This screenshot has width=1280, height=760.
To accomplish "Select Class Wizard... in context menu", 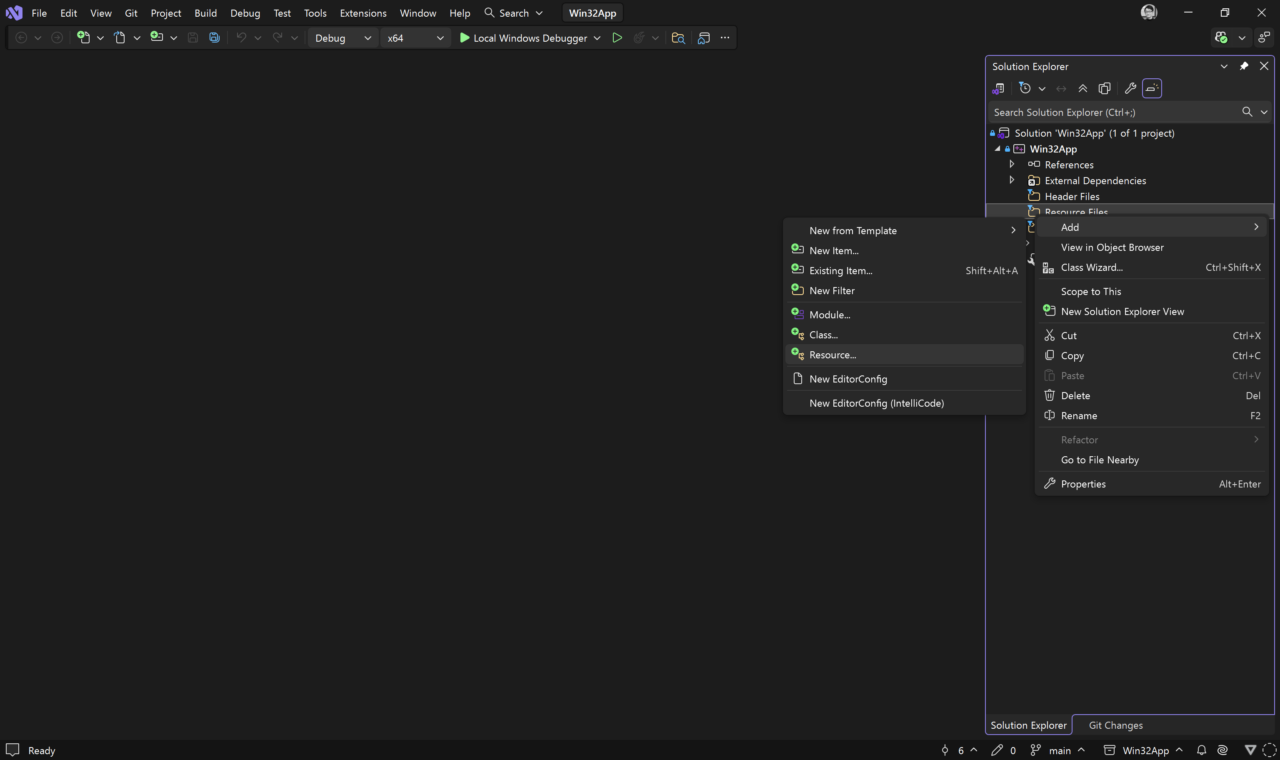I will click(1091, 268).
